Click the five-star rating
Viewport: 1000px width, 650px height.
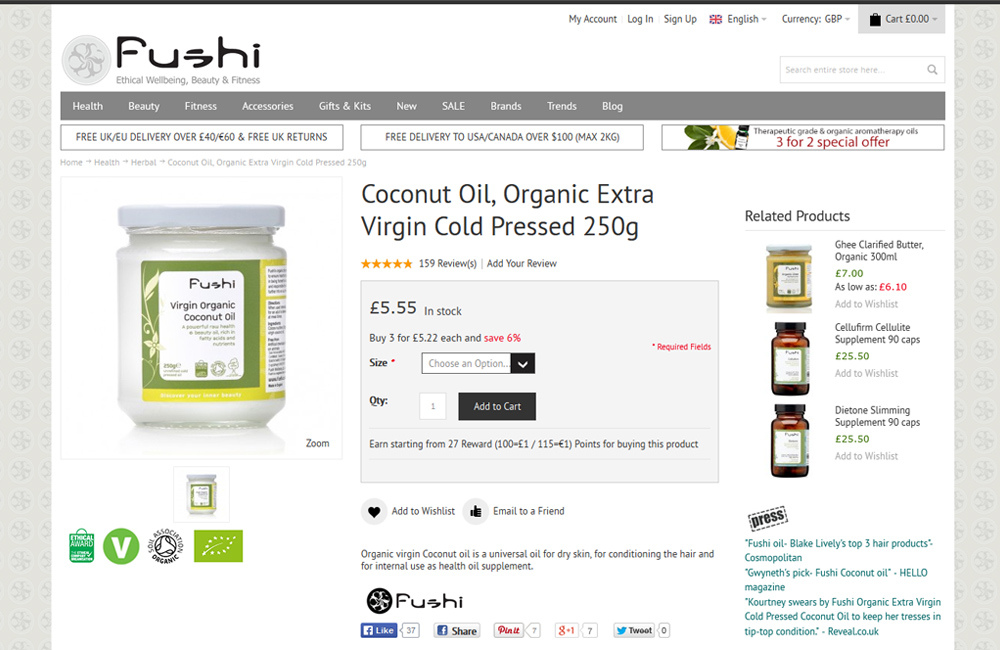[x=386, y=263]
